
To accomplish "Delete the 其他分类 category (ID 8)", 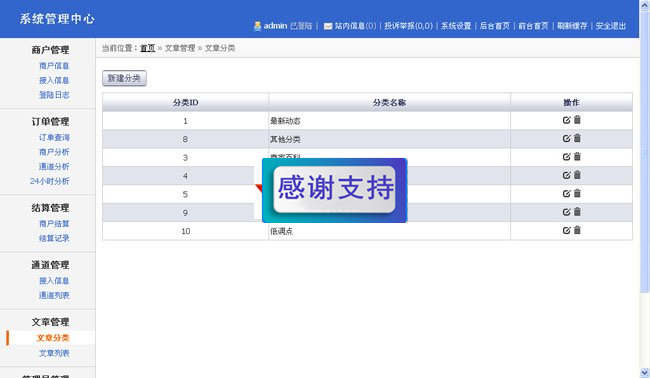I will point(577,138).
